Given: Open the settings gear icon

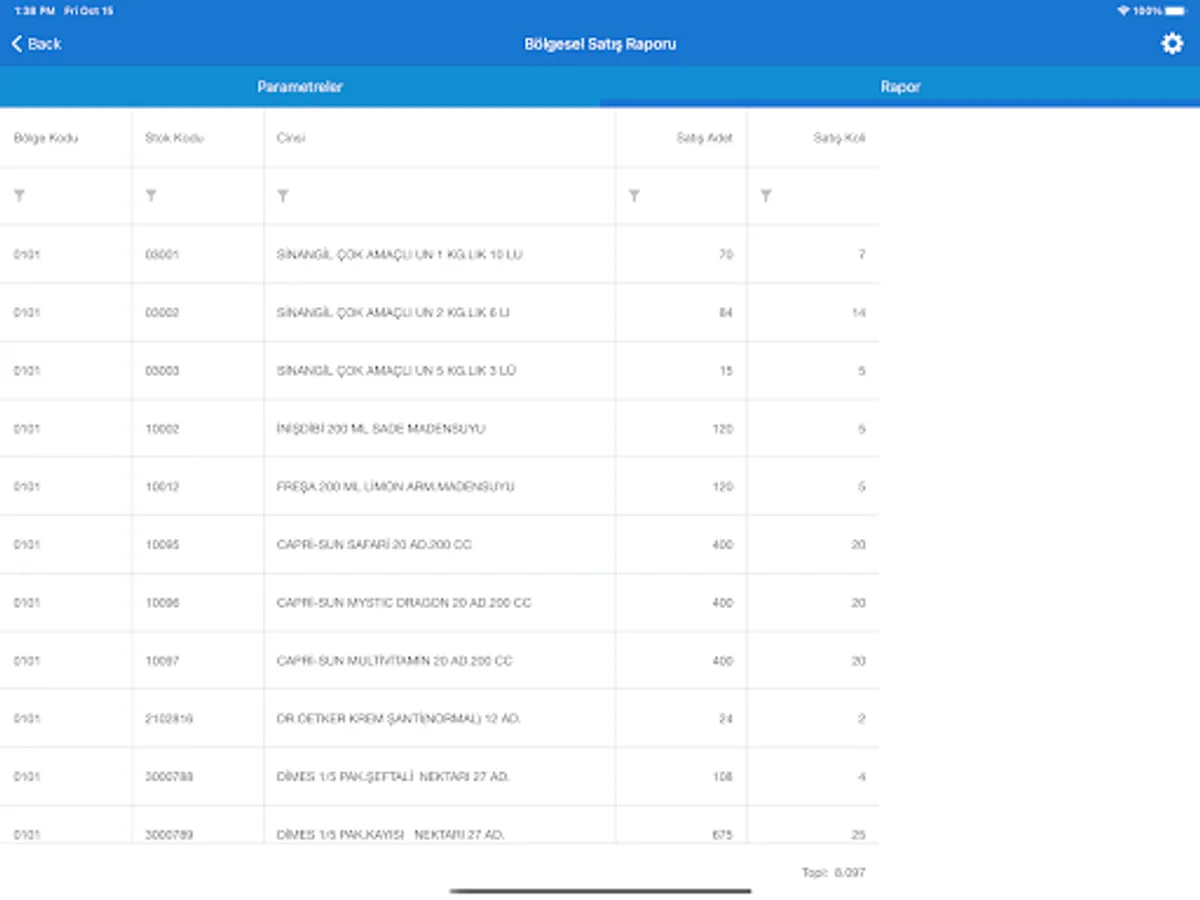Looking at the screenshot, I should [x=1171, y=44].
